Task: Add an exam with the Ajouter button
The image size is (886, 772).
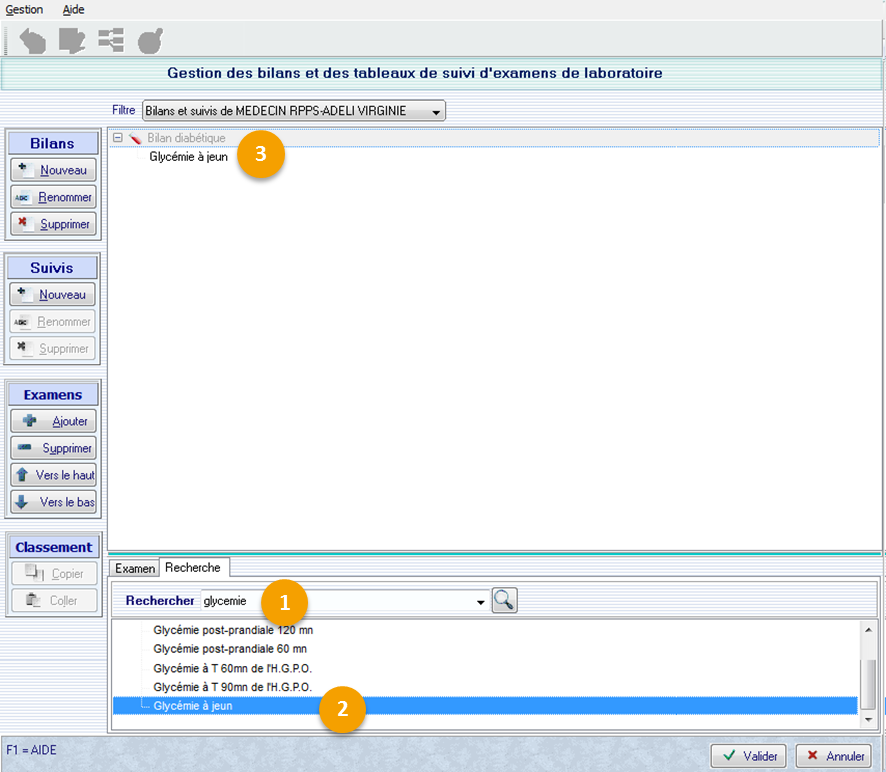Action: click(53, 421)
